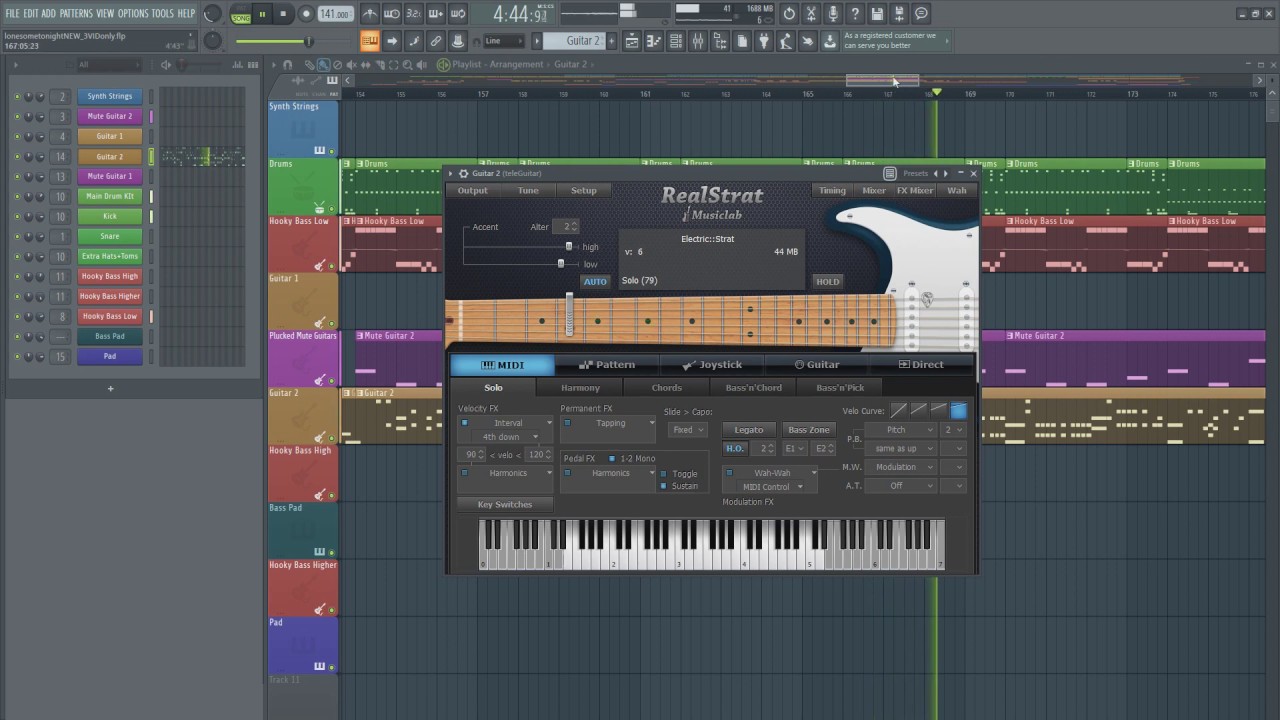Open the PATTERNS menu
Image resolution: width=1280 pixels, height=720 pixels.
[x=76, y=13]
